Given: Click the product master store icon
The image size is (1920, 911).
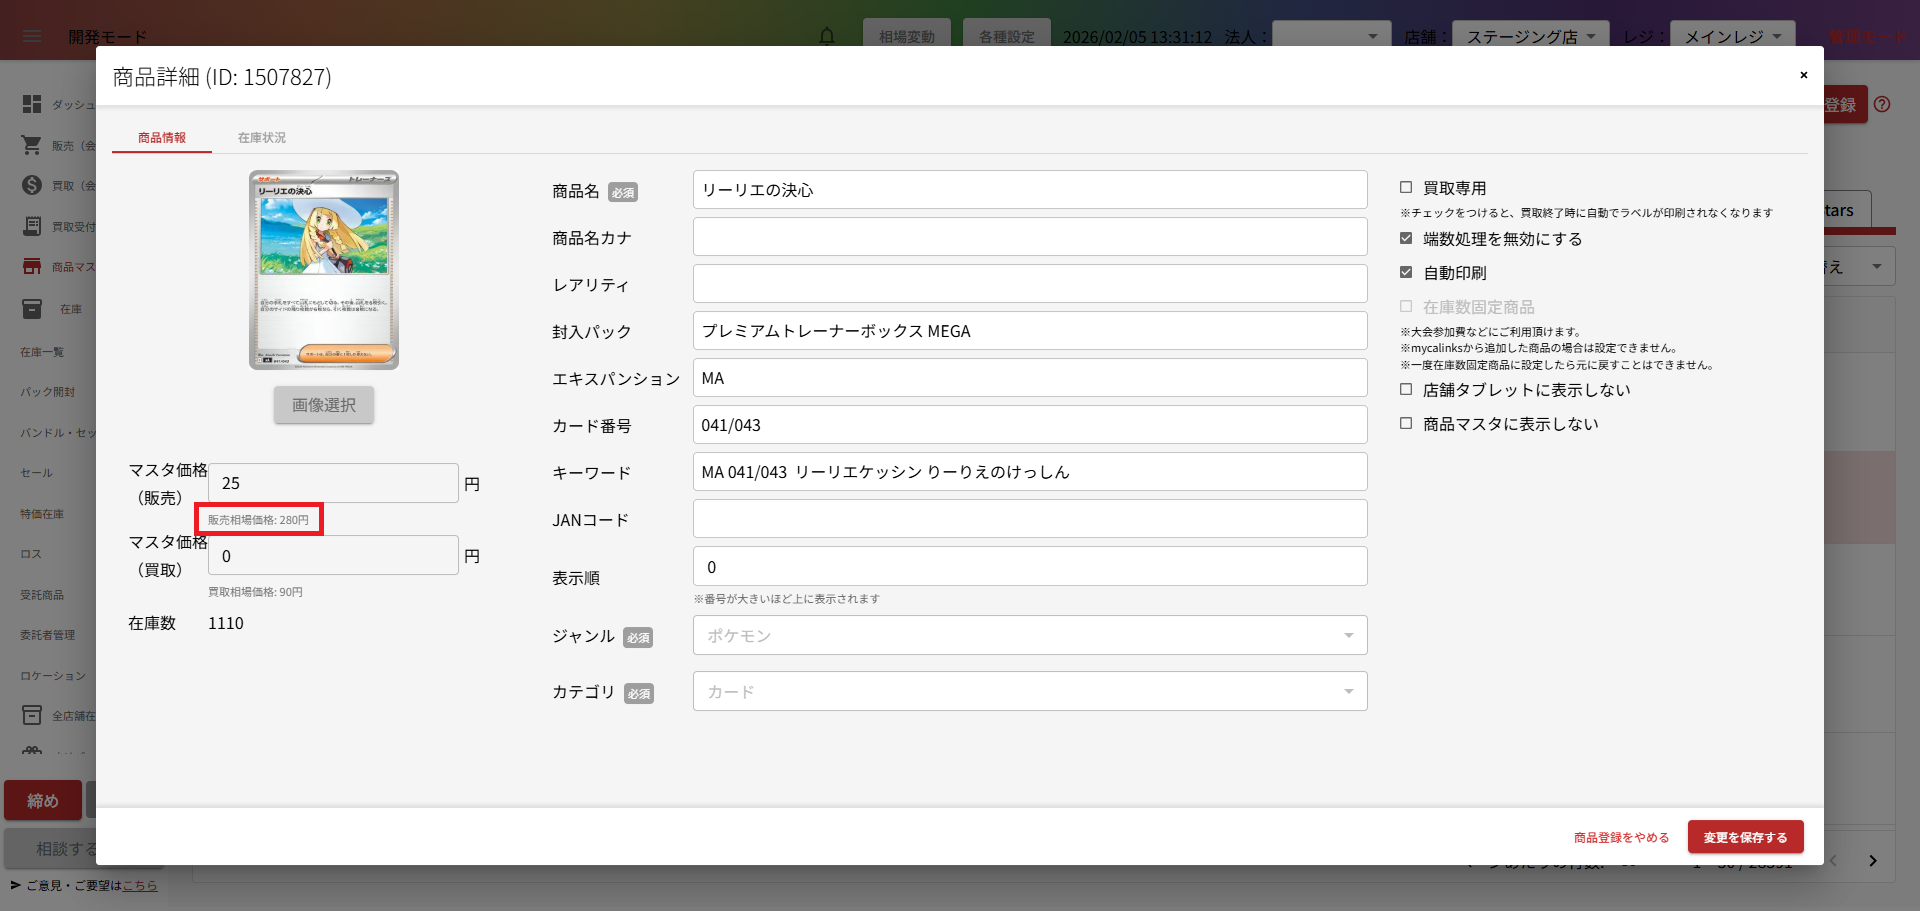Looking at the screenshot, I should point(32,266).
